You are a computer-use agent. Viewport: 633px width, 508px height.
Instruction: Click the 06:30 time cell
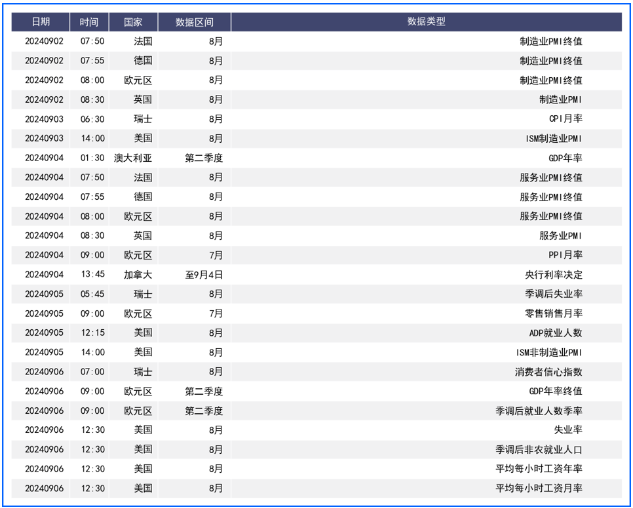[92, 119]
